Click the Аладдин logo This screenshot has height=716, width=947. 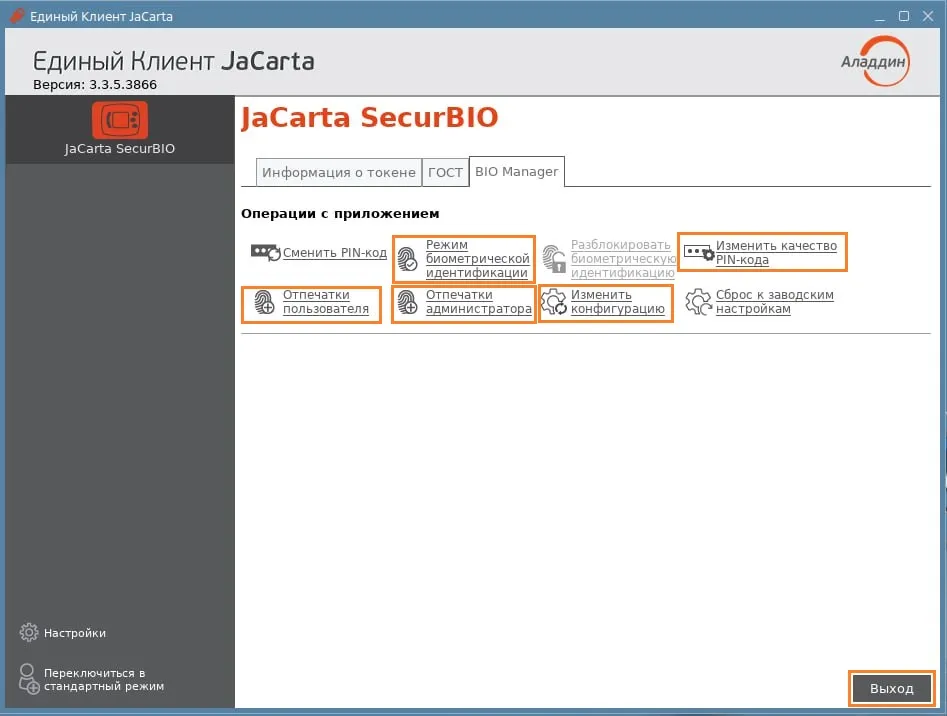tap(875, 61)
